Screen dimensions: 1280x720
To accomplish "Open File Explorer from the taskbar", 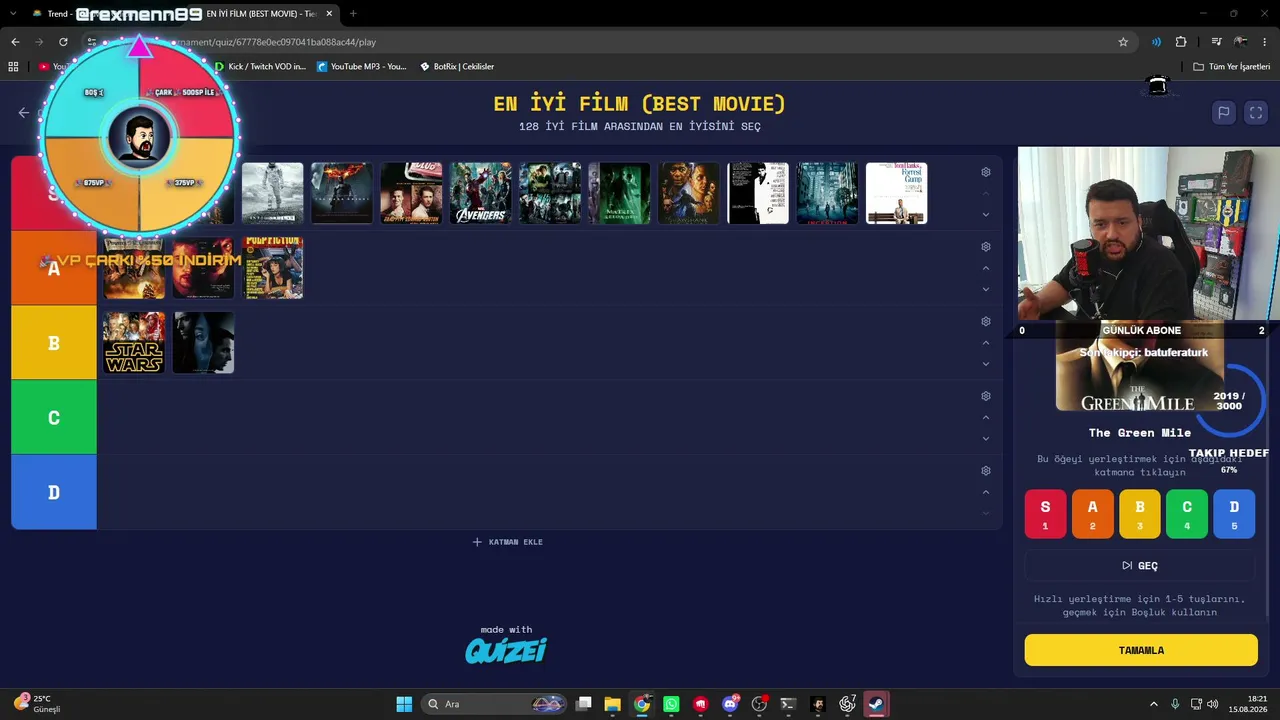I will point(613,704).
